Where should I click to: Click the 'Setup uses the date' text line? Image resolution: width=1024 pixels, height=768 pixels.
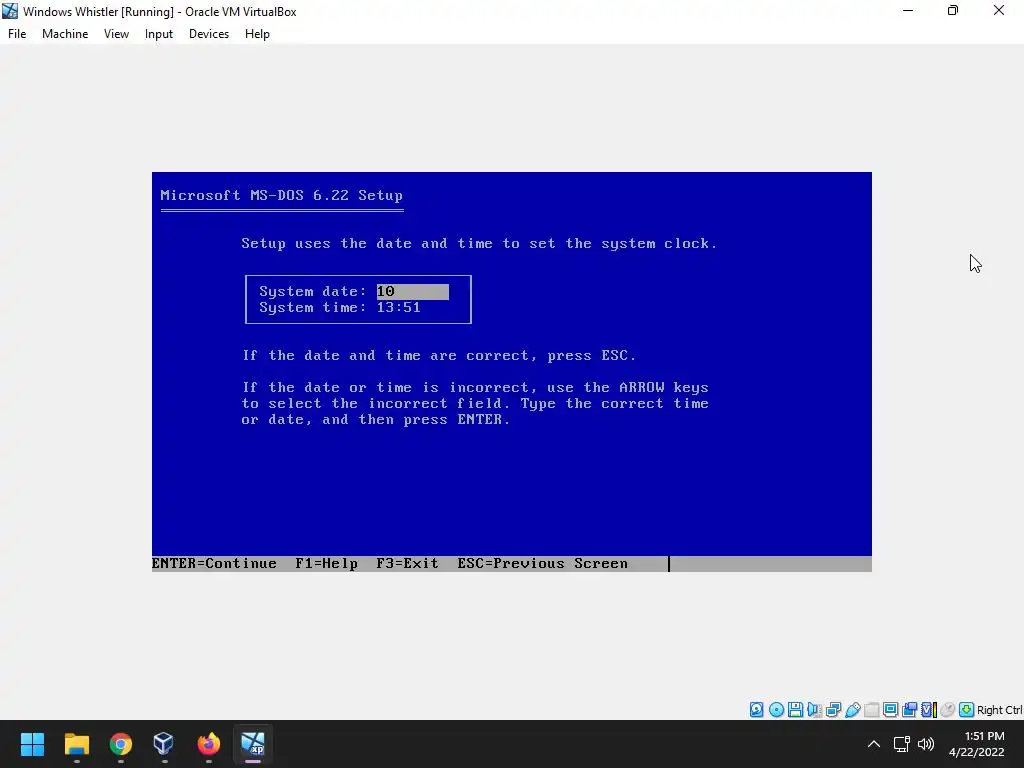479,244
